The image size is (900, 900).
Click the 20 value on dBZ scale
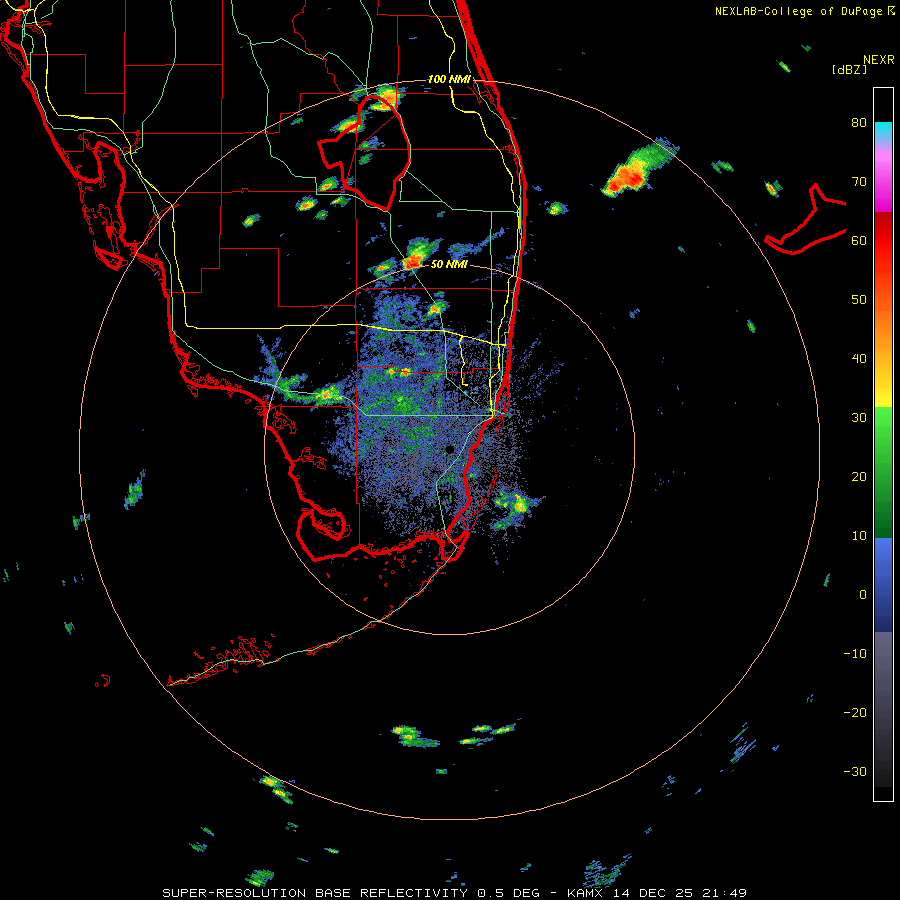859,476
